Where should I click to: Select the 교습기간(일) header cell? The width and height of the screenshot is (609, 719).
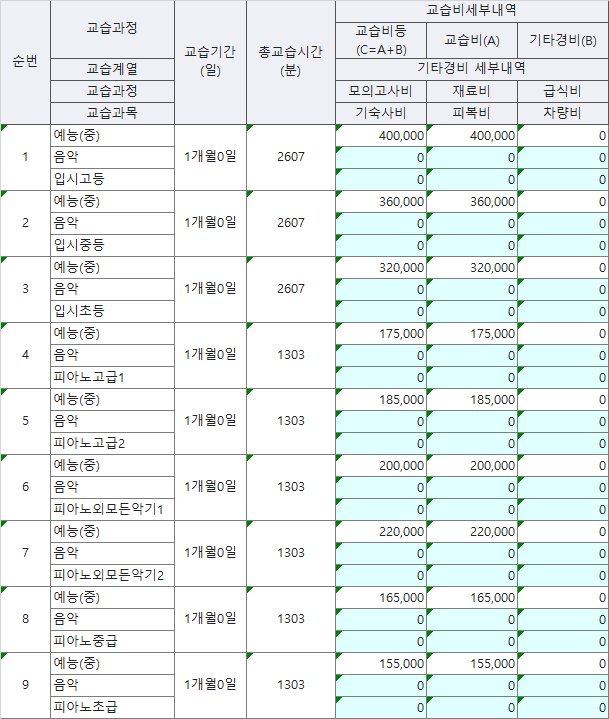(210, 62)
